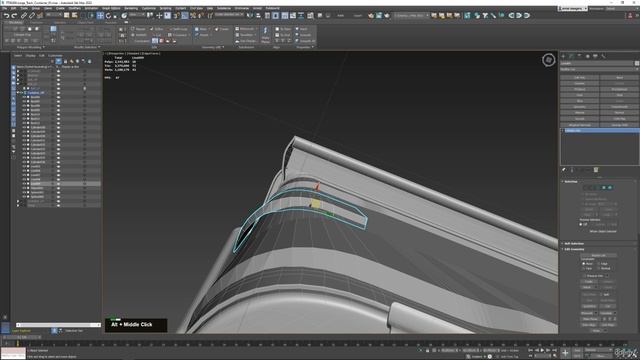Click Repeat Last button in Edit Geometry
This screenshot has height=360, width=640.
click(x=599, y=256)
